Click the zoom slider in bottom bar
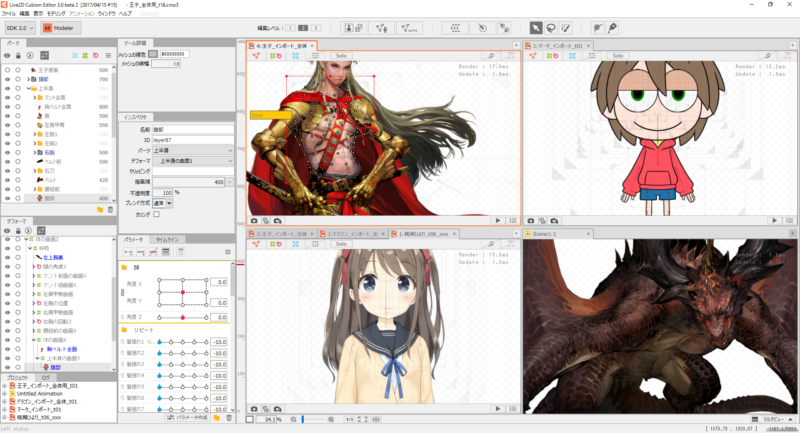 (312, 419)
